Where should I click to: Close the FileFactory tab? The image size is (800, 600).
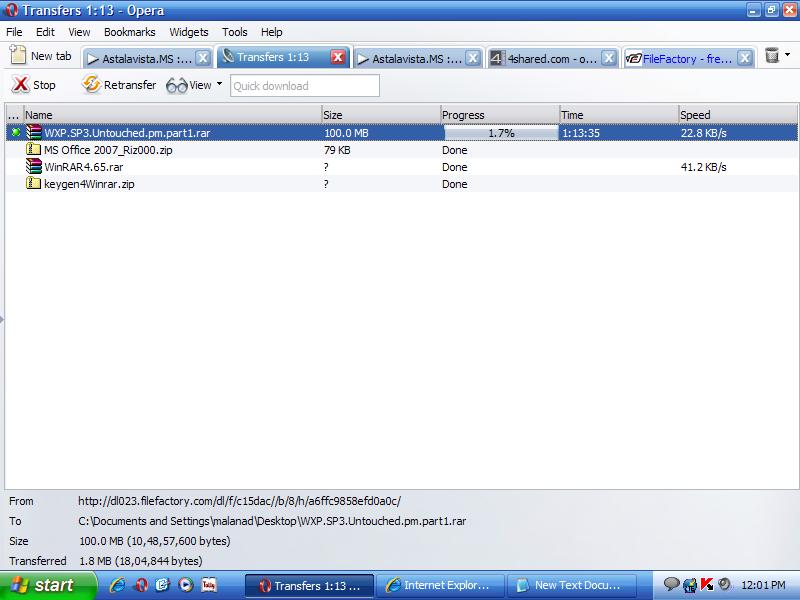click(x=744, y=58)
